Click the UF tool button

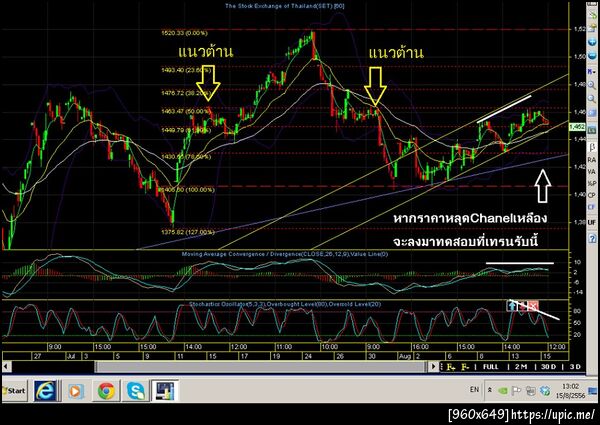pos(592,222)
